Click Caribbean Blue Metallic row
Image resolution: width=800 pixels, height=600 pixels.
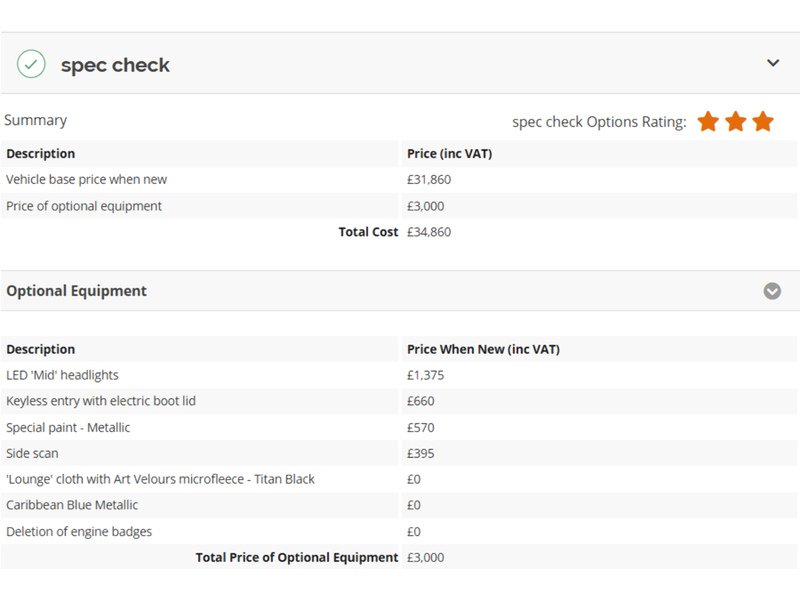399,505
